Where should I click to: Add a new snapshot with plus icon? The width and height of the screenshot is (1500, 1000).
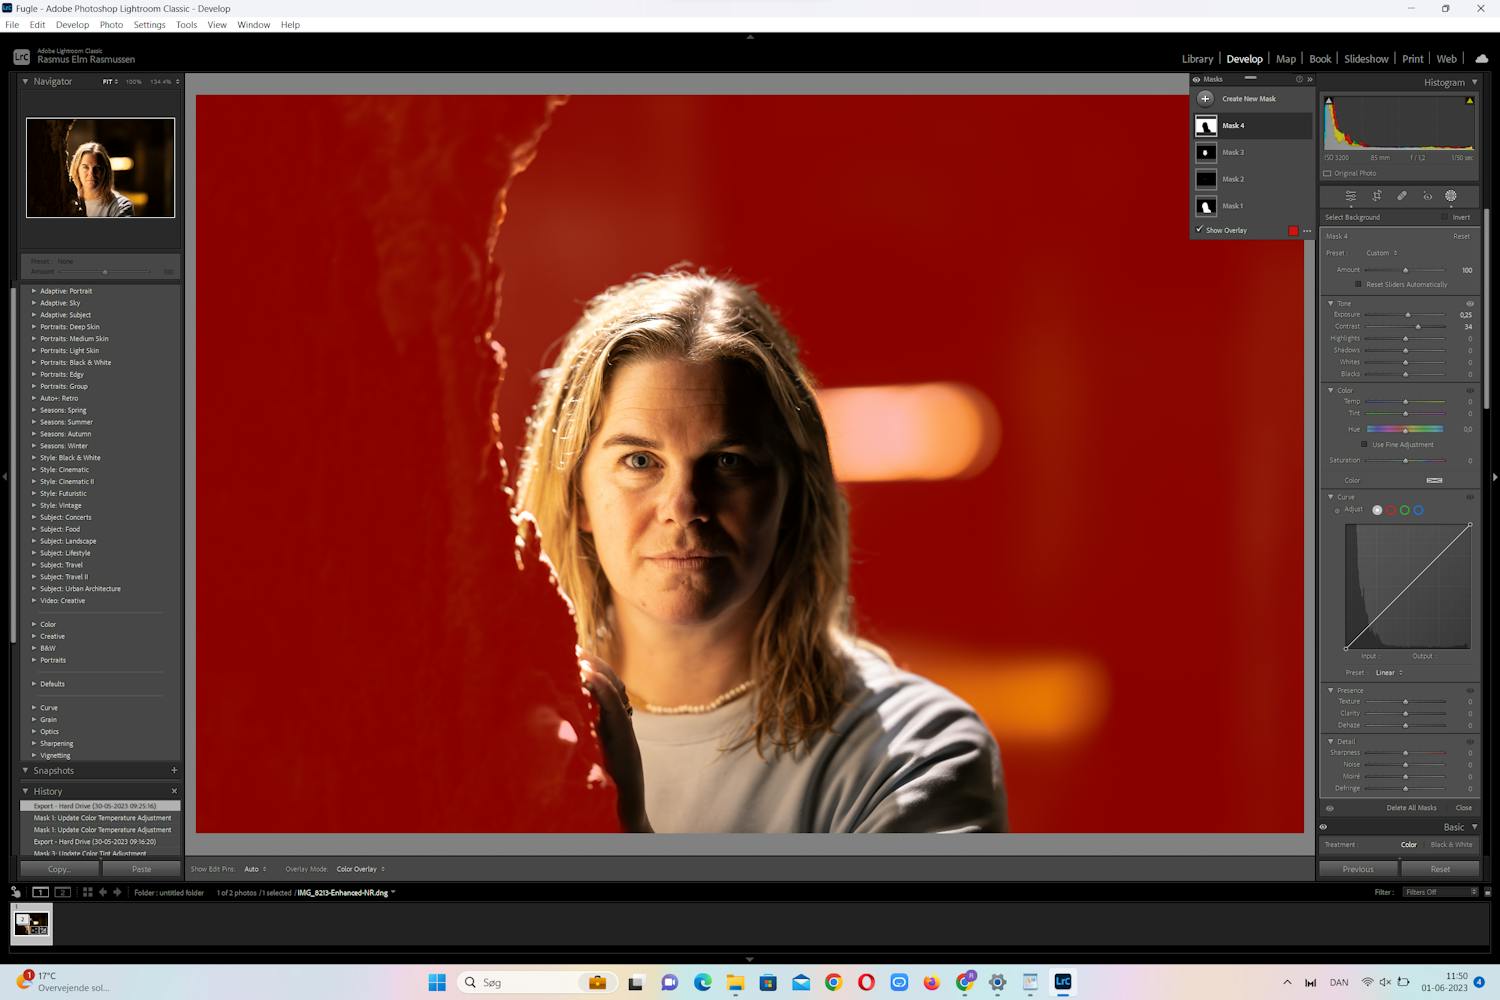pos(174,771)
